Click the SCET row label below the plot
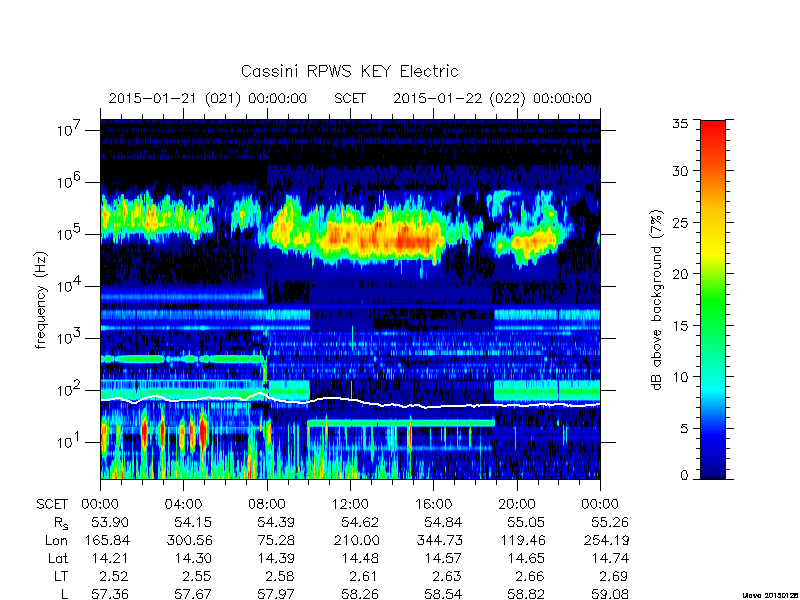This screenshot has width=800, height=600. [x=52, y=505]
